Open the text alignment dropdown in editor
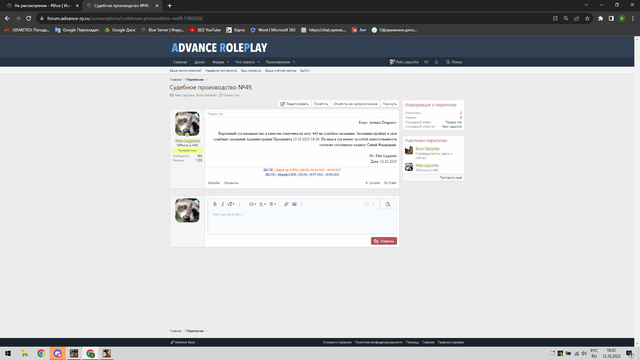The image size is (640, 360). click(262, 204)
